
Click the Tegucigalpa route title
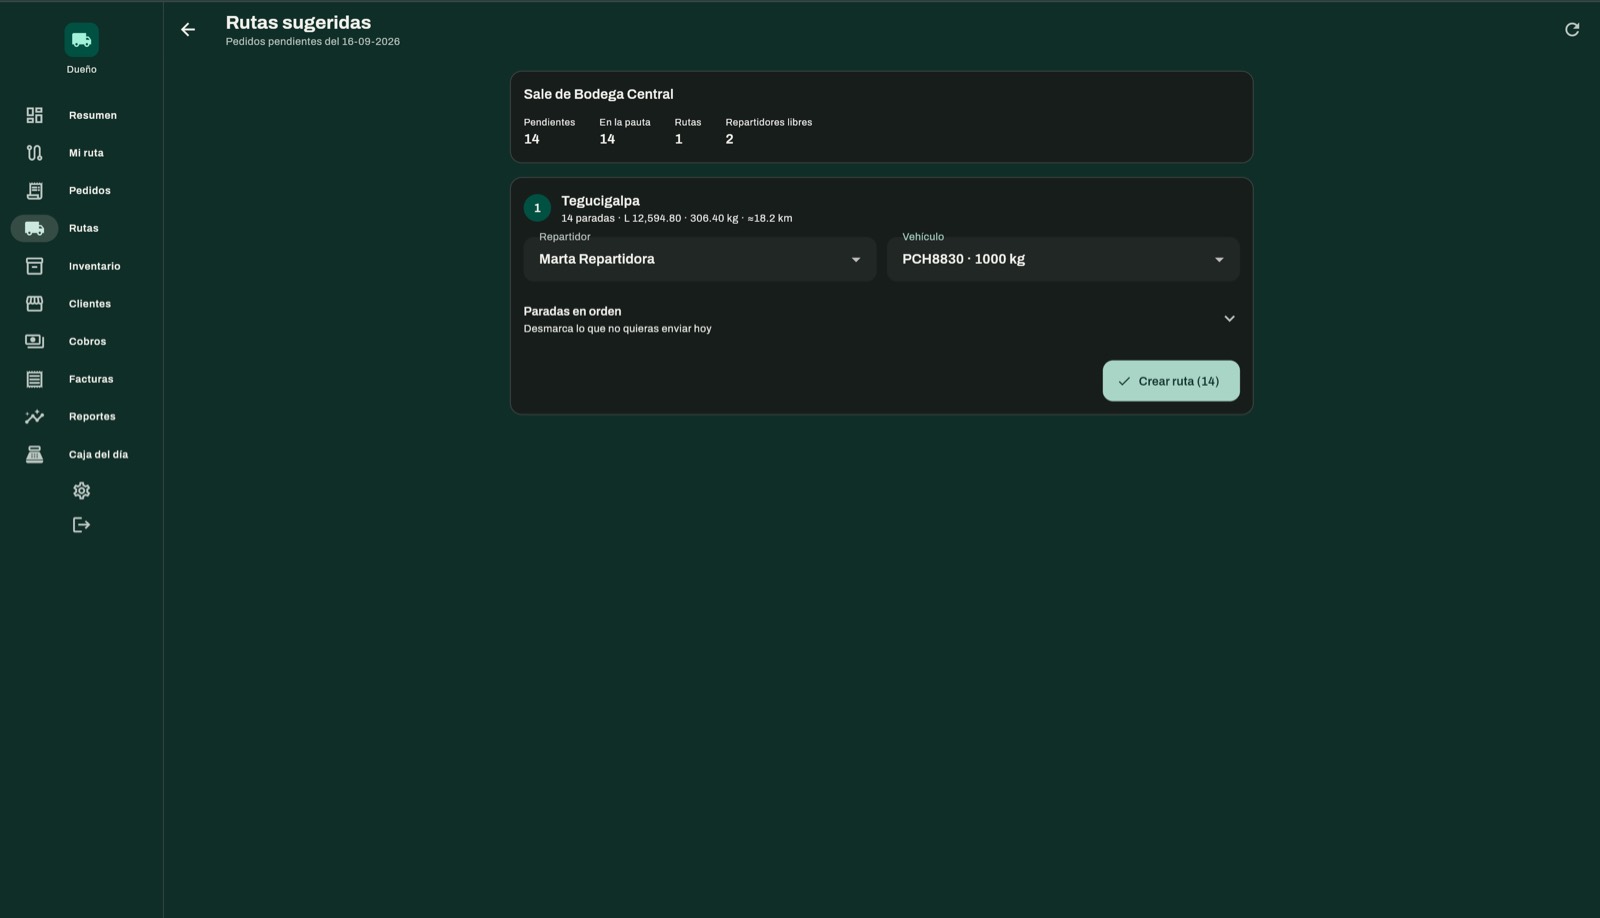pyautogui.click(x=600, y=201)
